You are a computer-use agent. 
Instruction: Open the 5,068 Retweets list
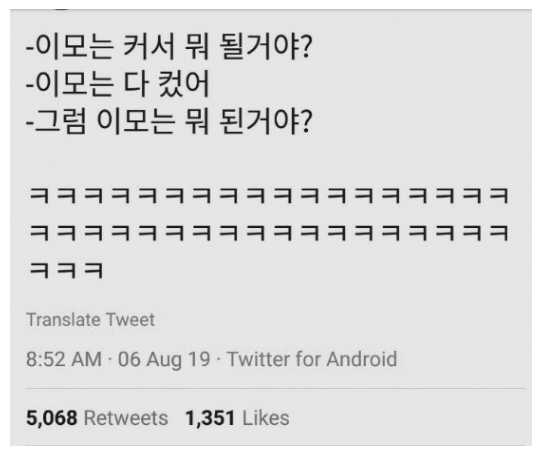[97, 418]
